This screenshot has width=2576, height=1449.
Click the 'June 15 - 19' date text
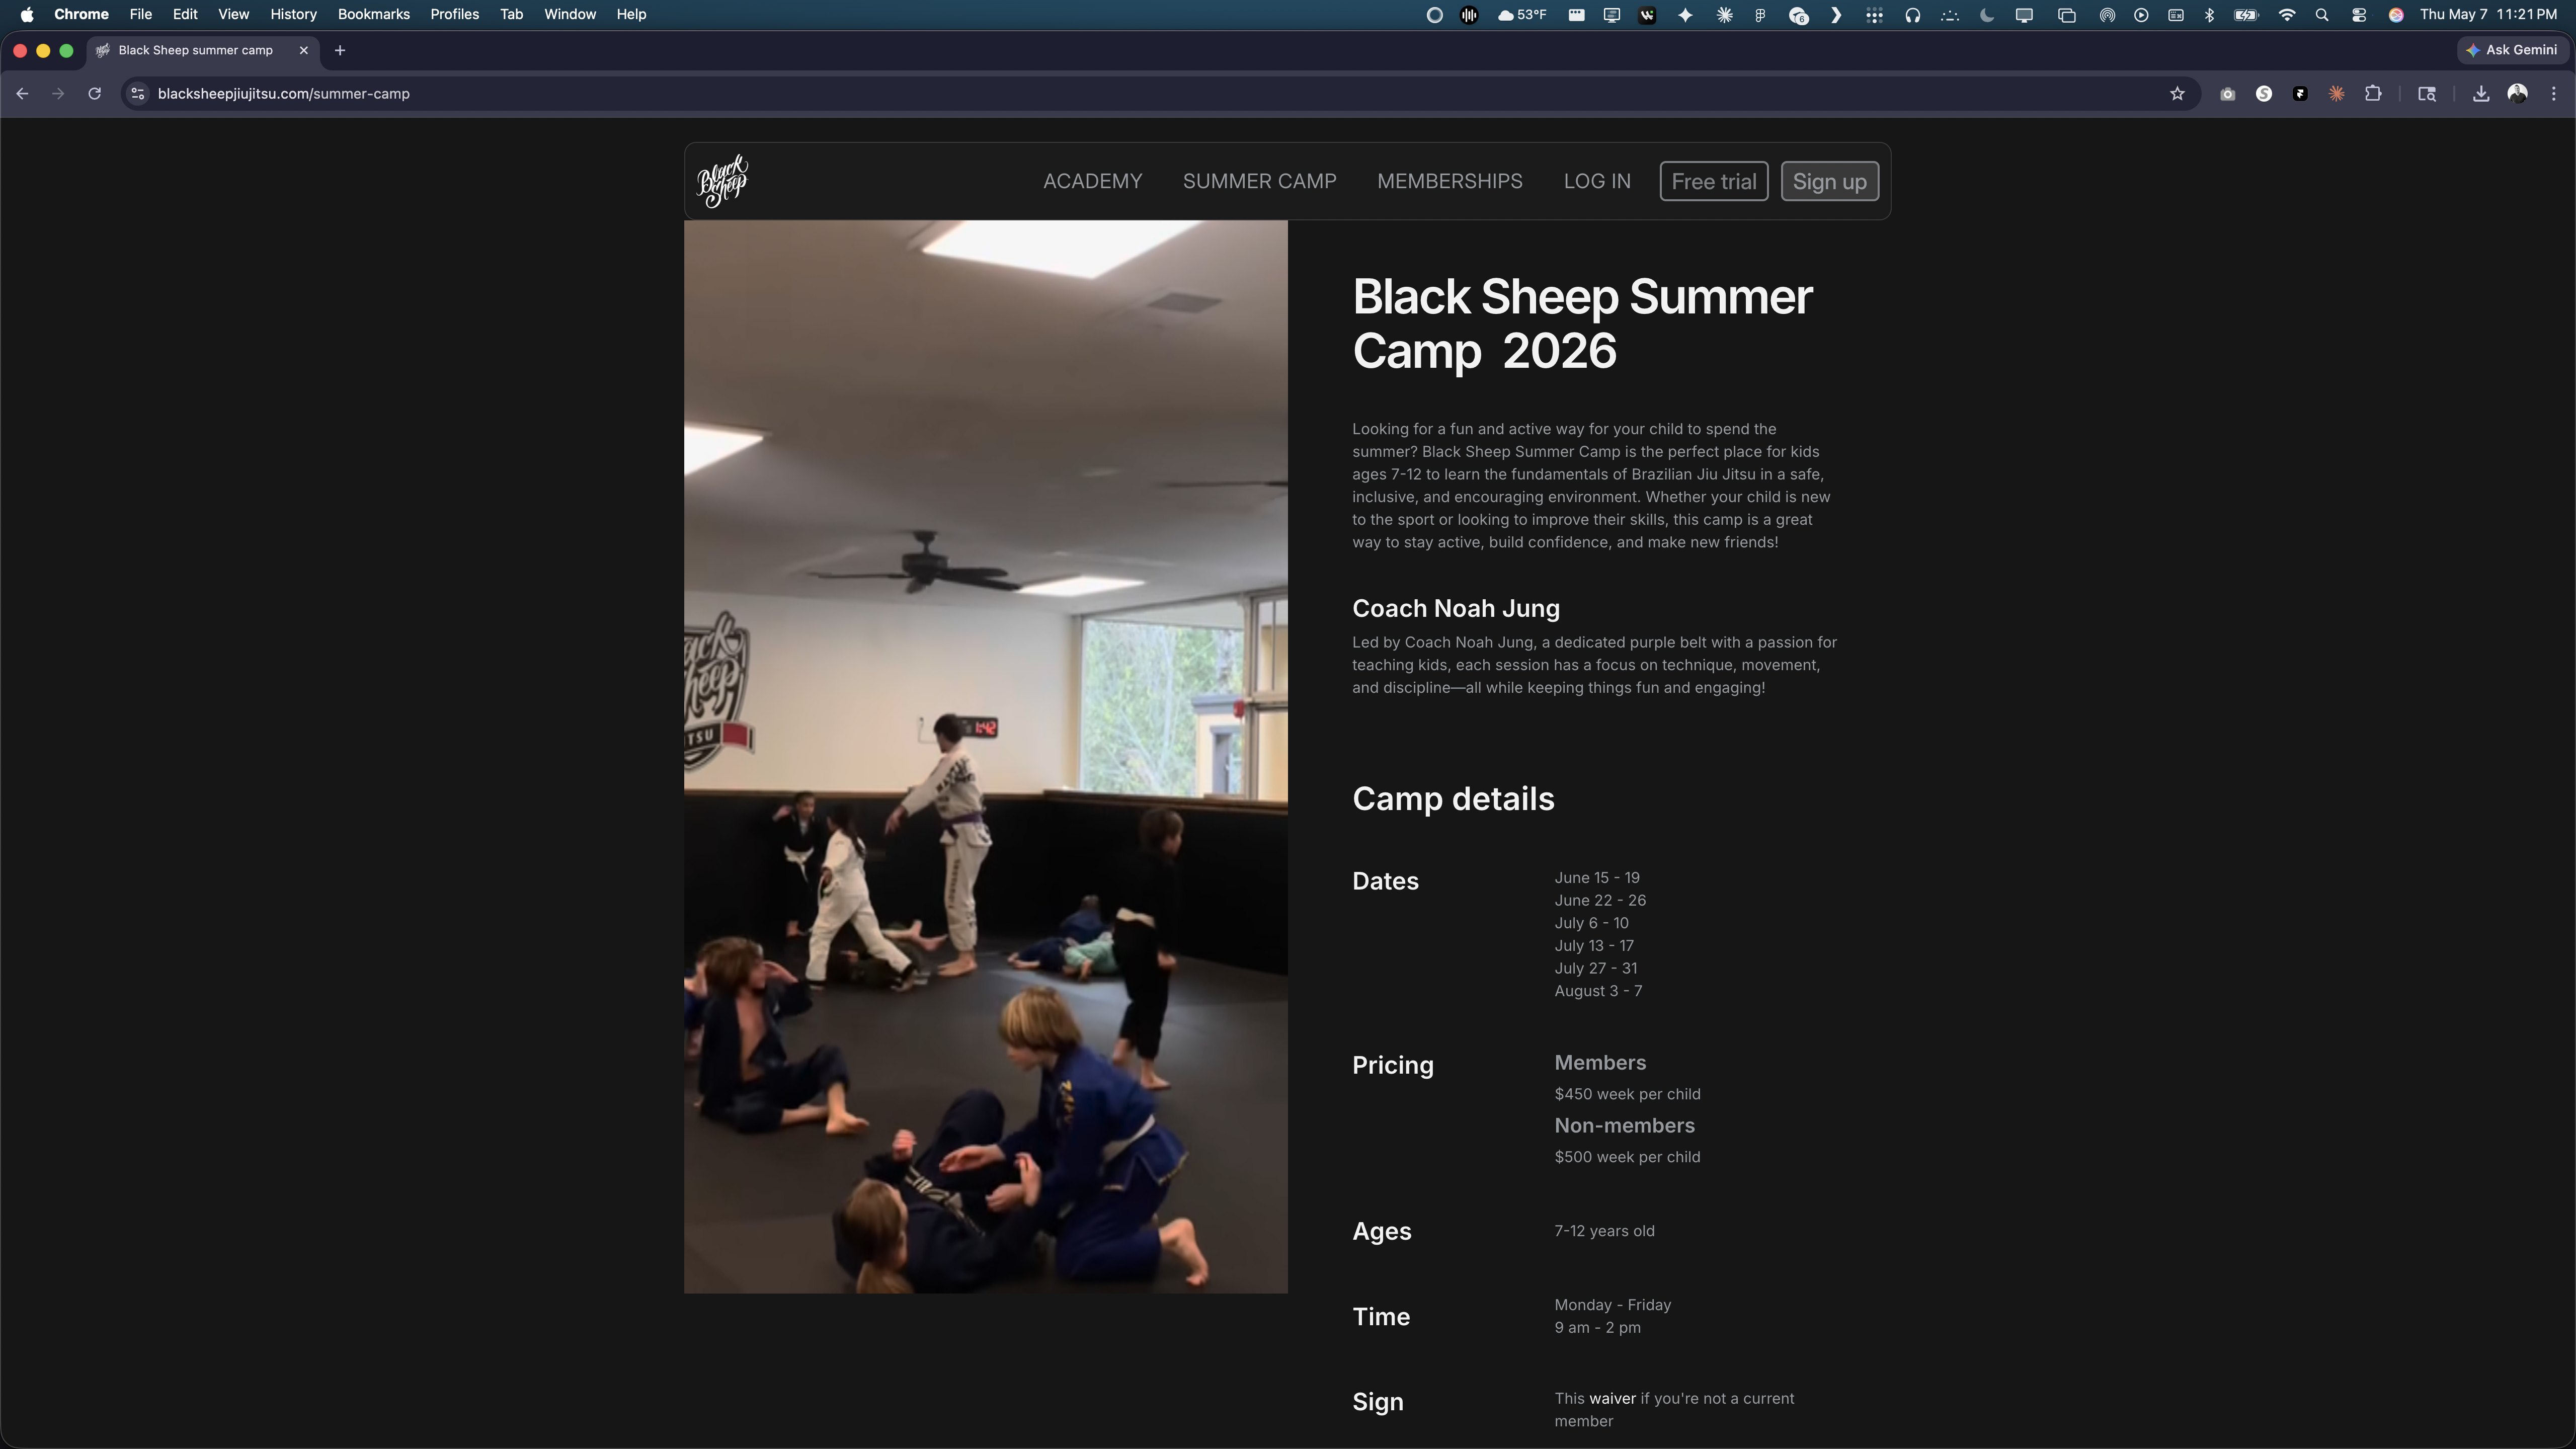[1596, 878]
